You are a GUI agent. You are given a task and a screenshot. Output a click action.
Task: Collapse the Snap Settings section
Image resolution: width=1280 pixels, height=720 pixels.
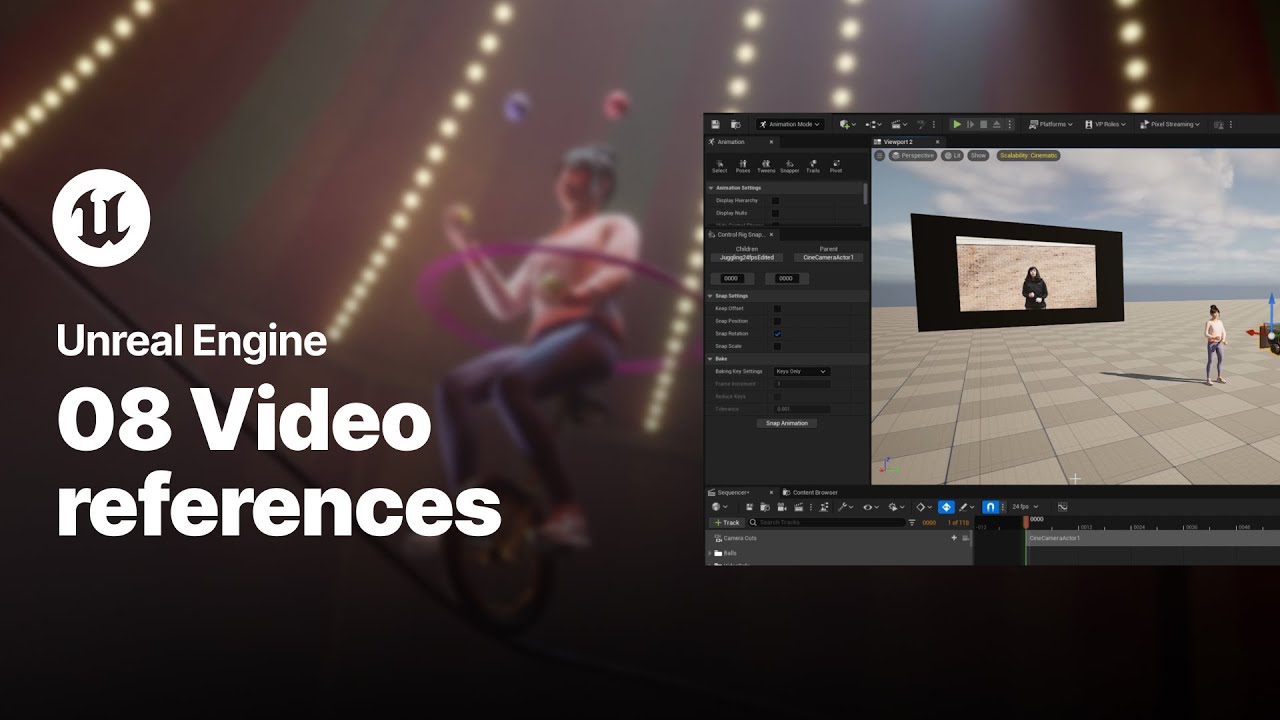point(711,296)
